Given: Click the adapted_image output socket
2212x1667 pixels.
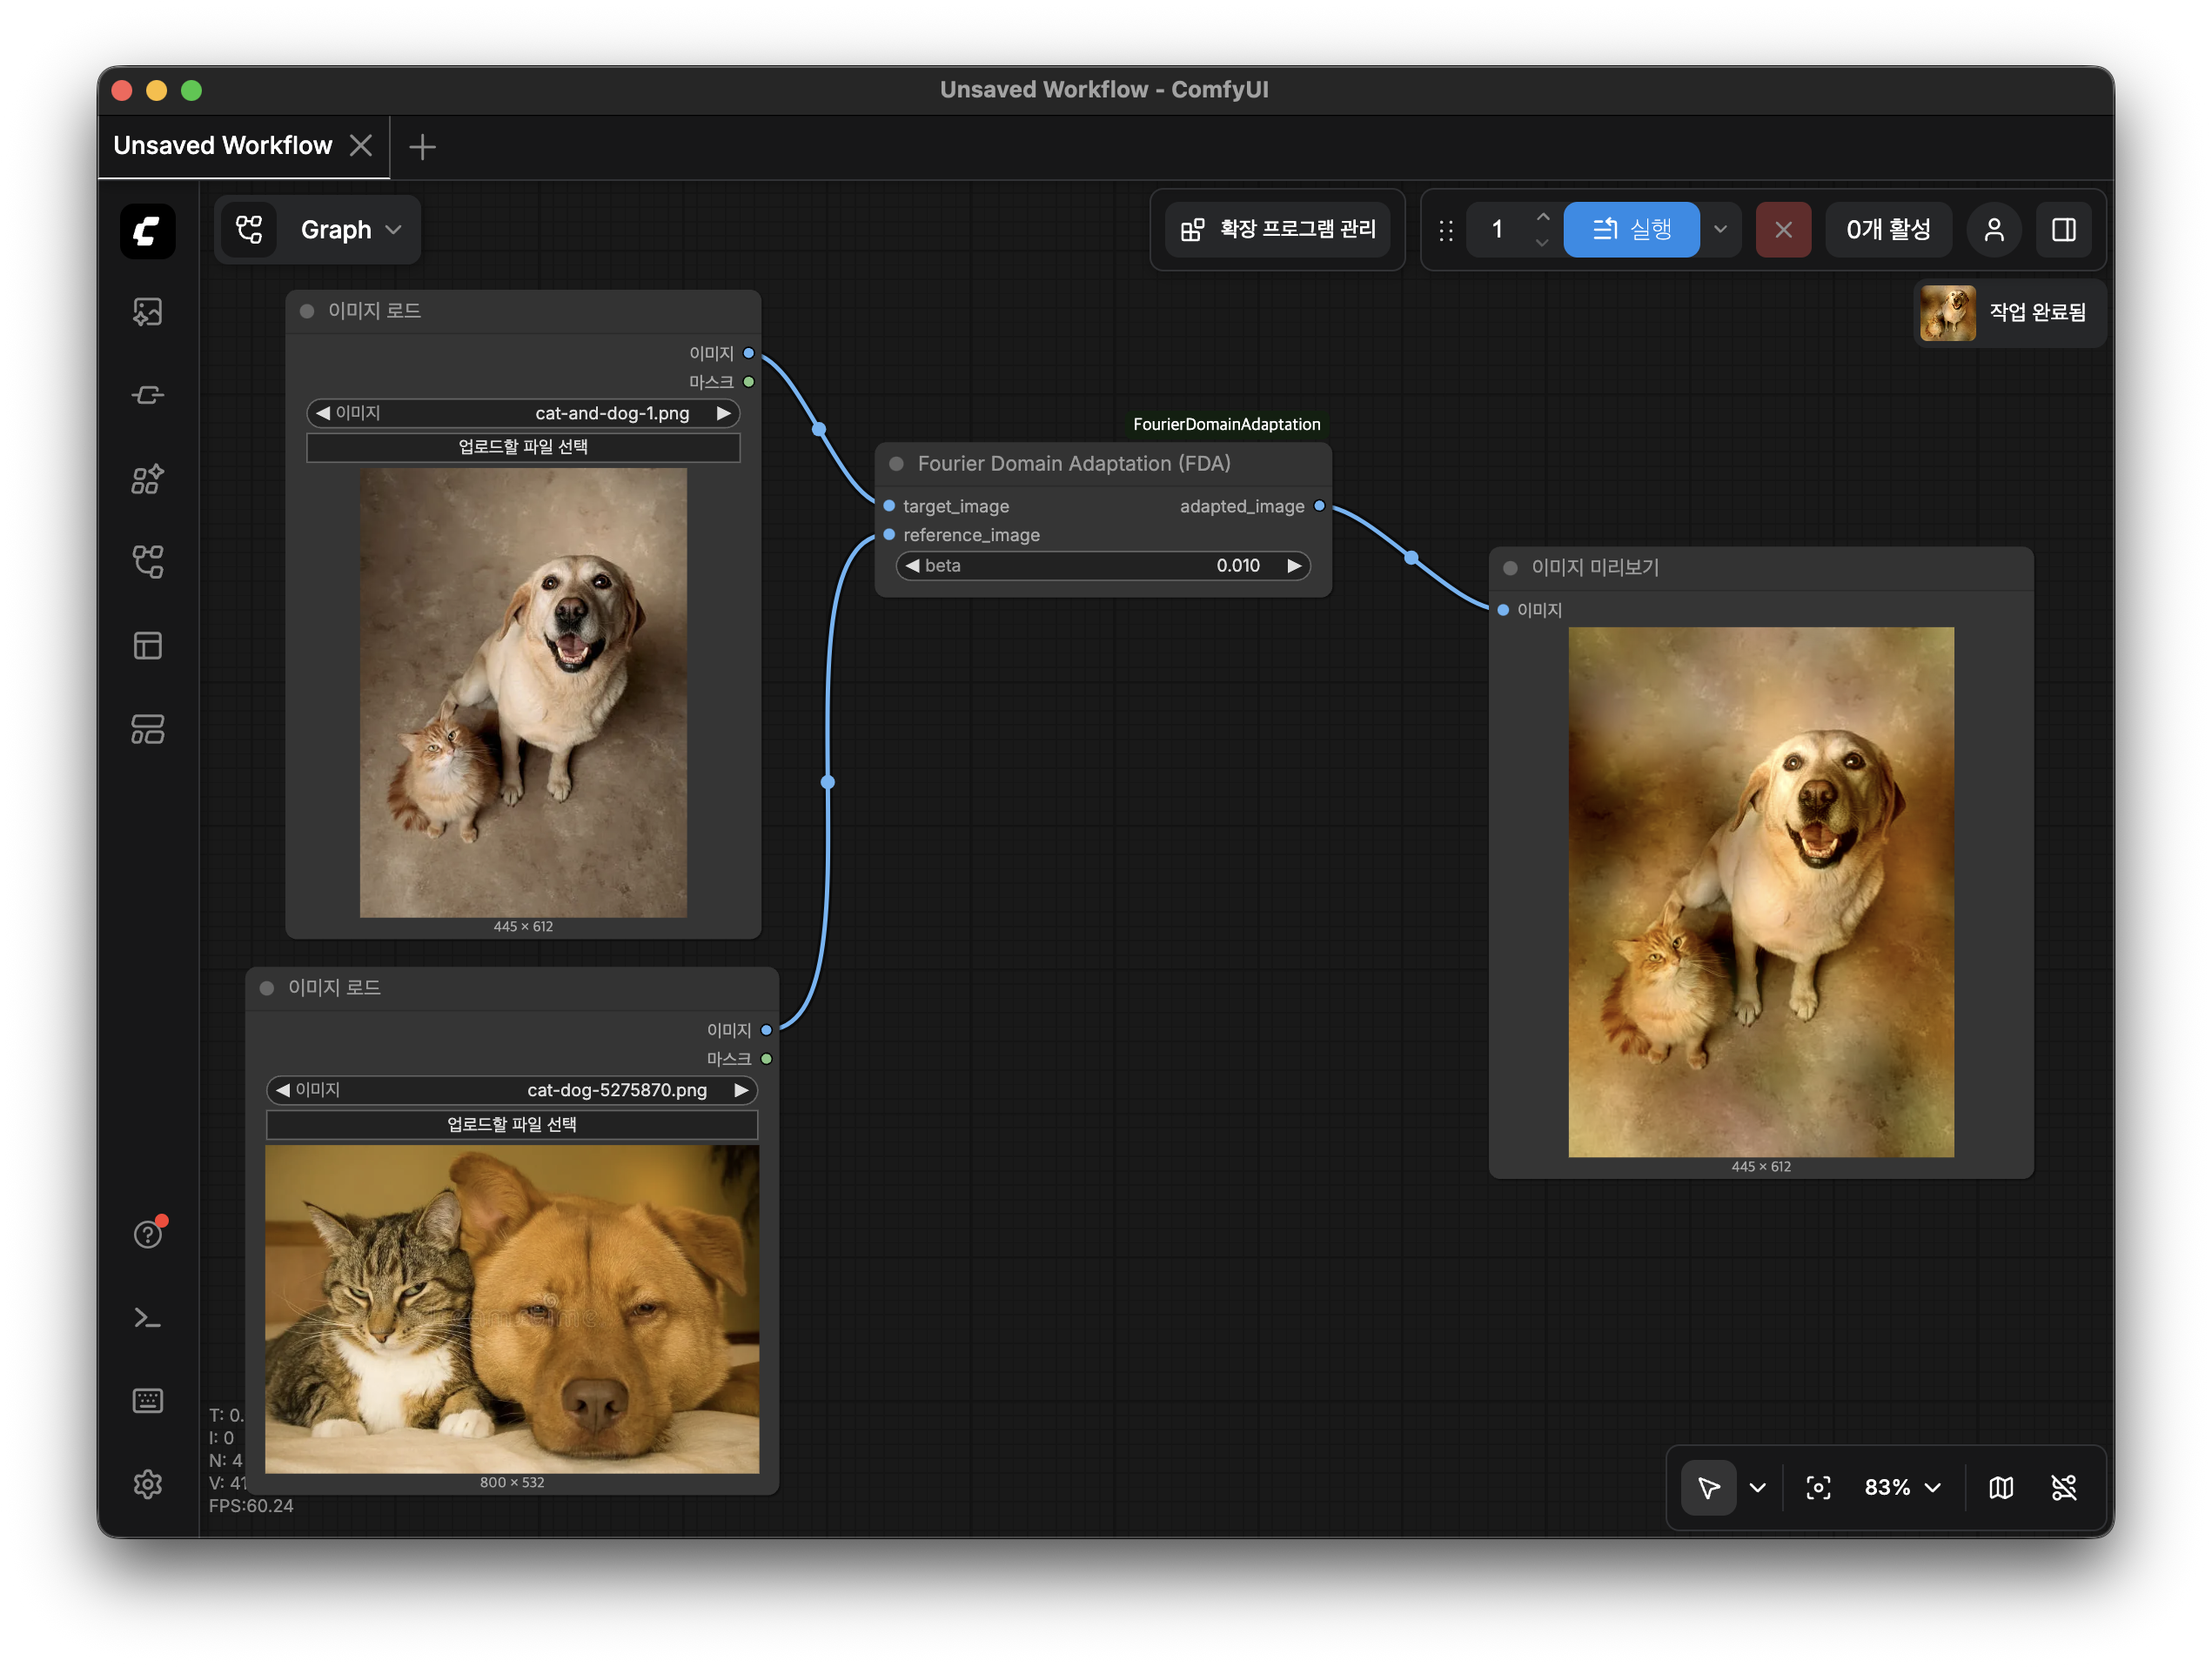Looking at the screenshot, I should click(1320, 506).
